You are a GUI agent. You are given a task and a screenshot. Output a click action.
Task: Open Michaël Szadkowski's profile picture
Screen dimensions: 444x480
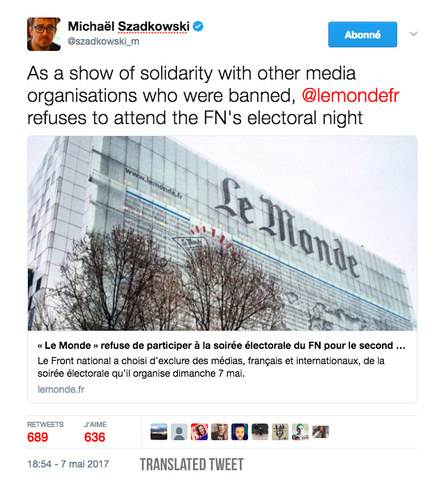44,34
